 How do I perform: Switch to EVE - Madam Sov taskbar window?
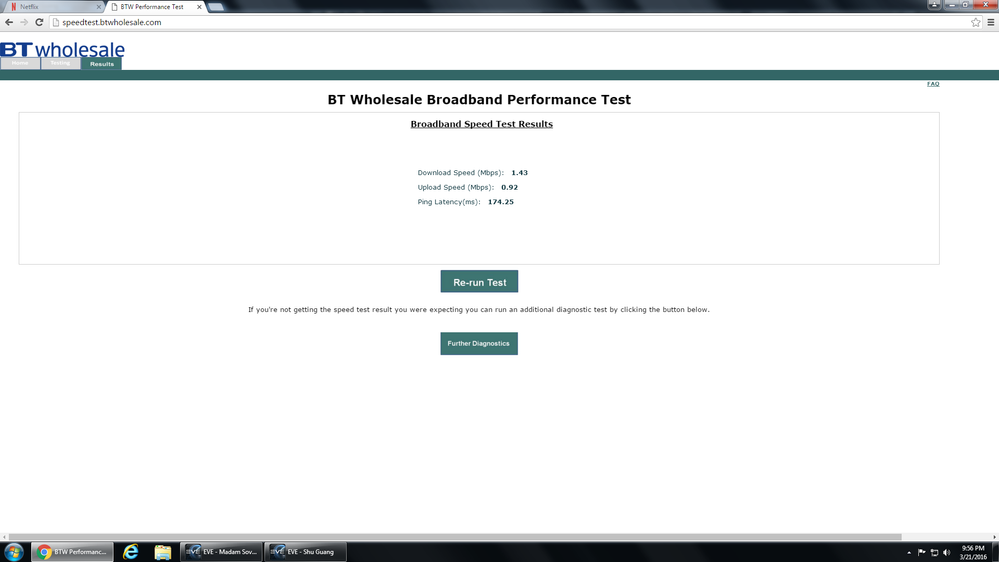point(222,552)
